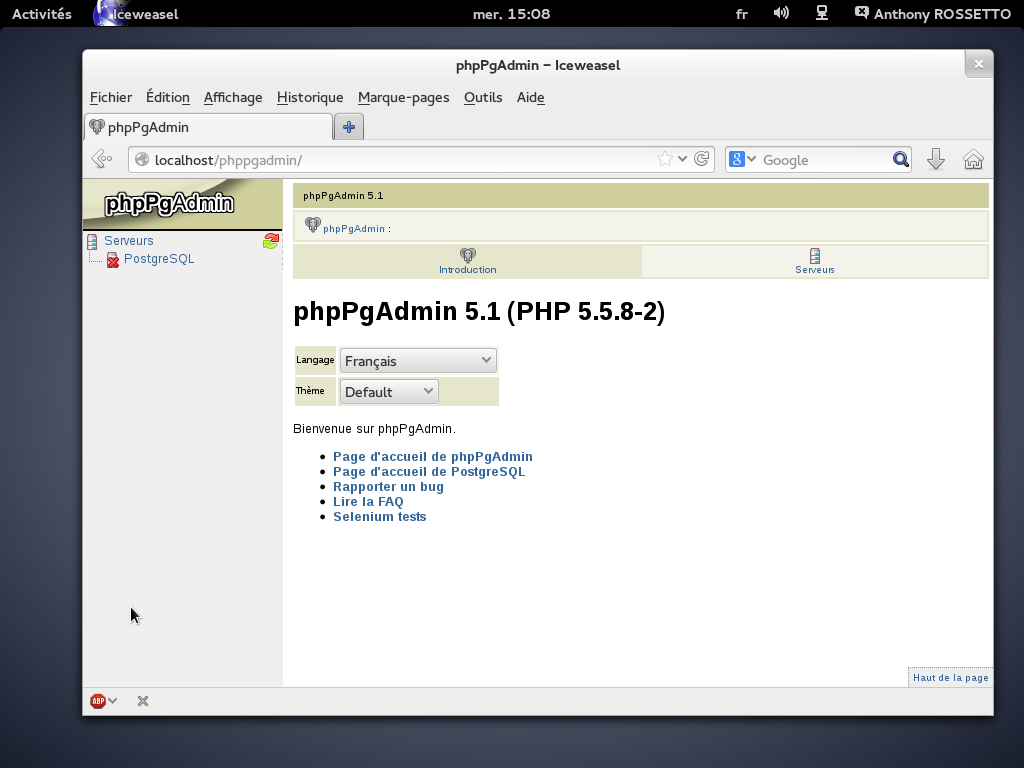Open the Langage dropdown showing Français
Viewport: 1024px width, 768px height.
(x=418, y=360)
